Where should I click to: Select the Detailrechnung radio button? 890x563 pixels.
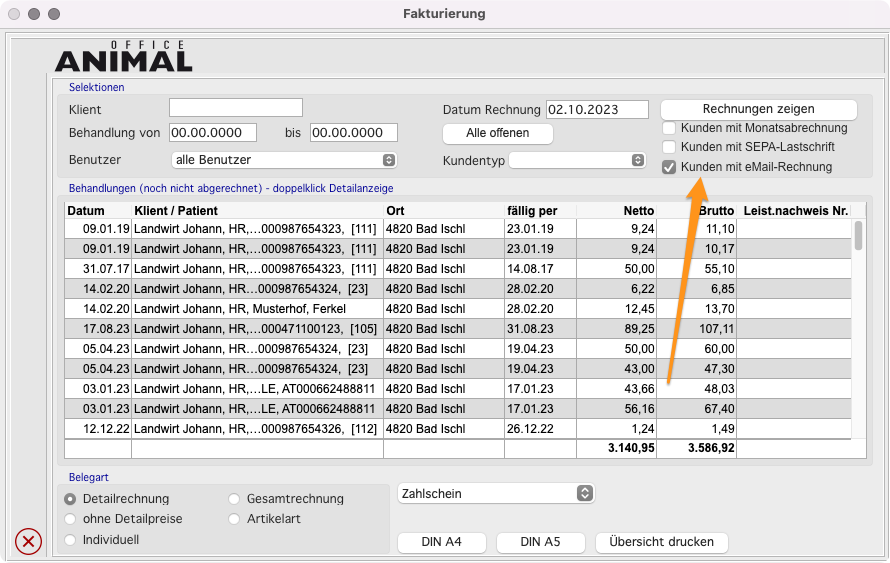click(x=70, y=499)
